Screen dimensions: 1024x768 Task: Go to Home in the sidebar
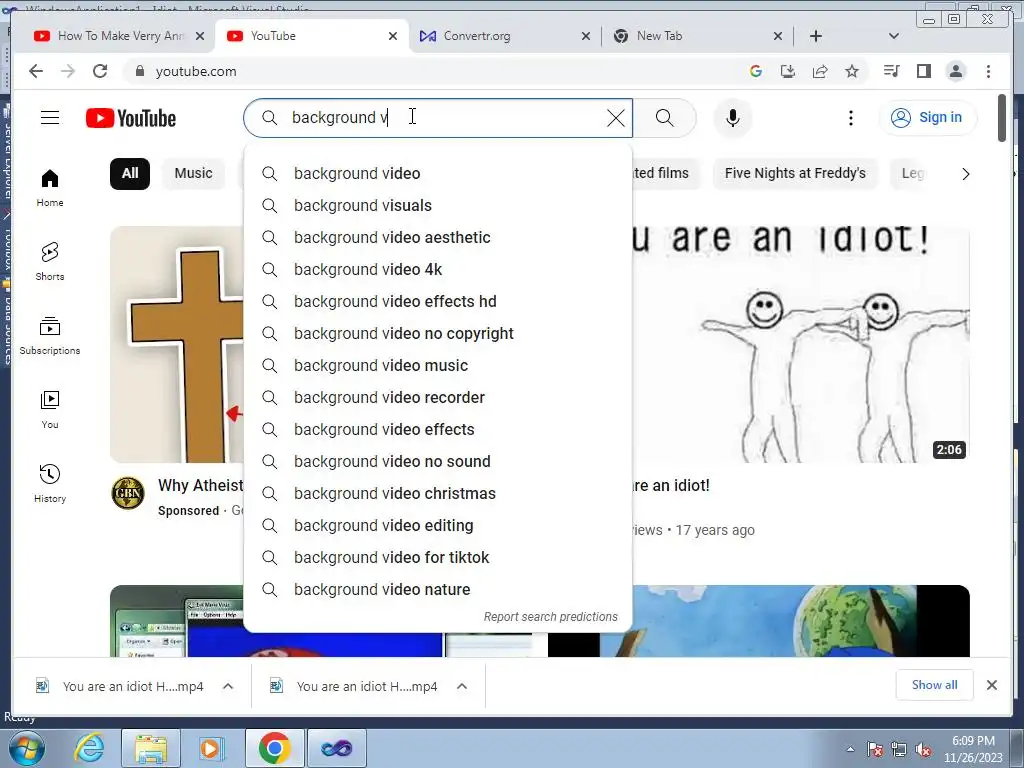[x=50, y=188]
